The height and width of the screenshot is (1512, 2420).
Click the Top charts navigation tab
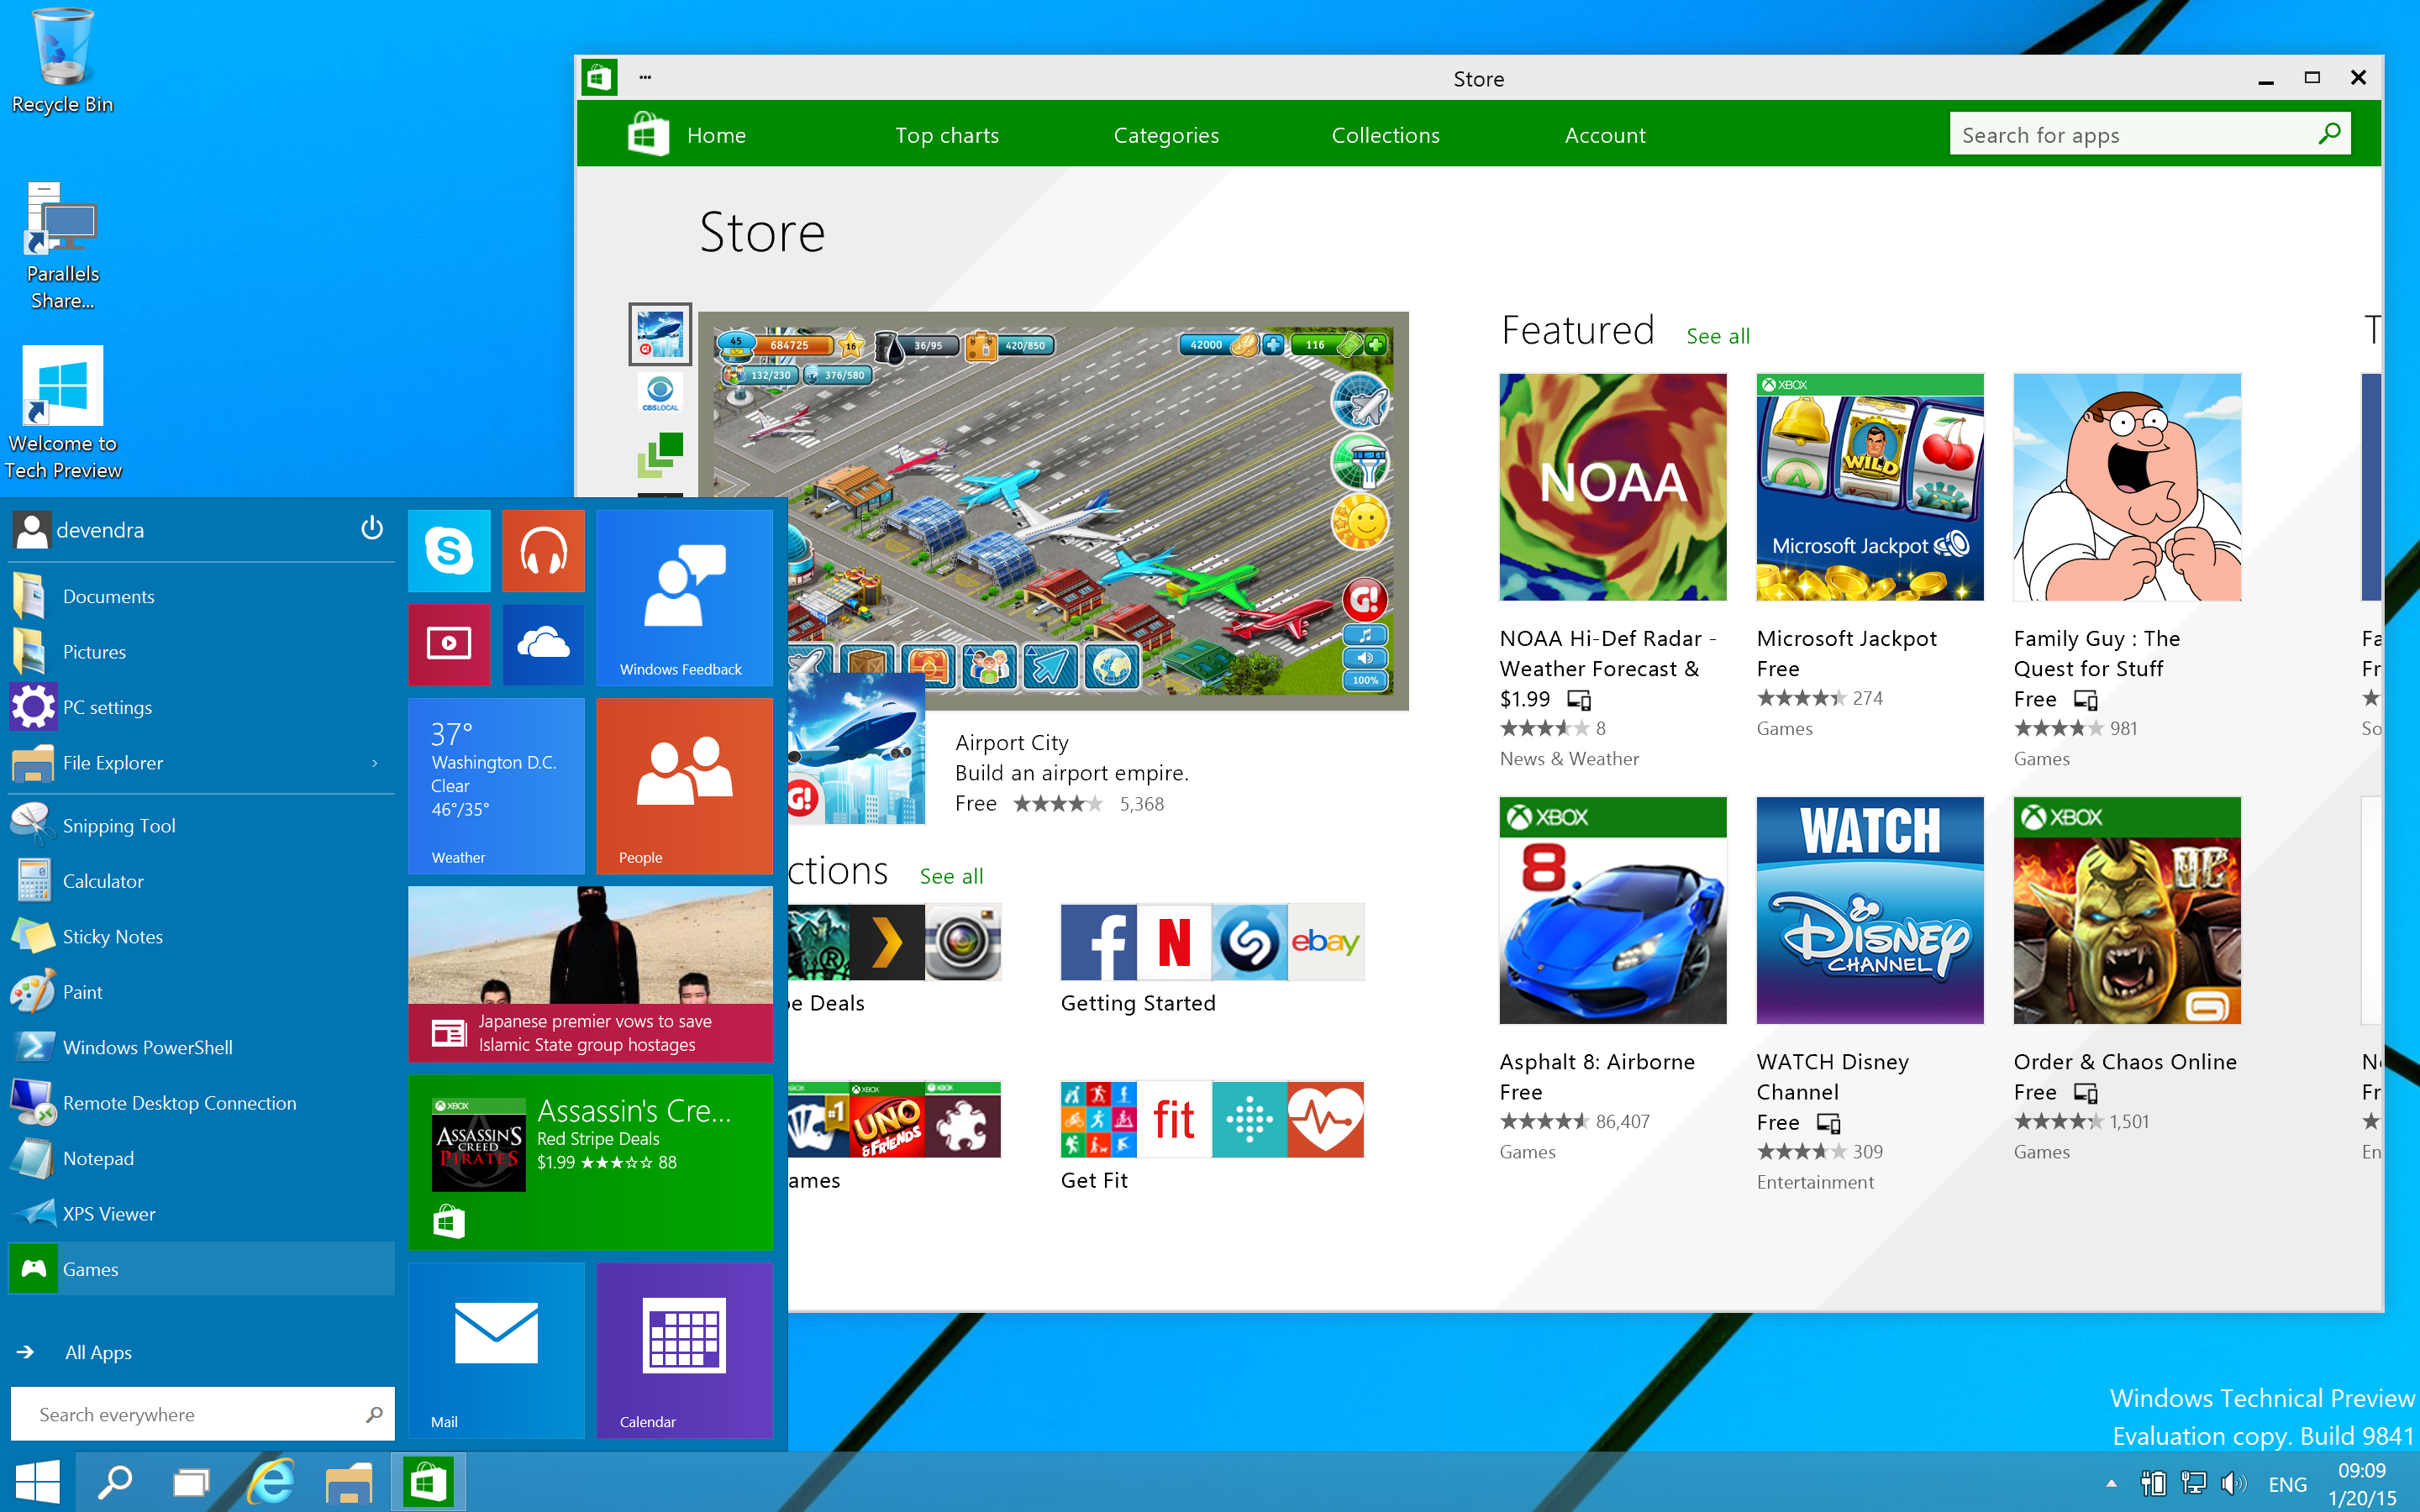(x=946, y=134)
